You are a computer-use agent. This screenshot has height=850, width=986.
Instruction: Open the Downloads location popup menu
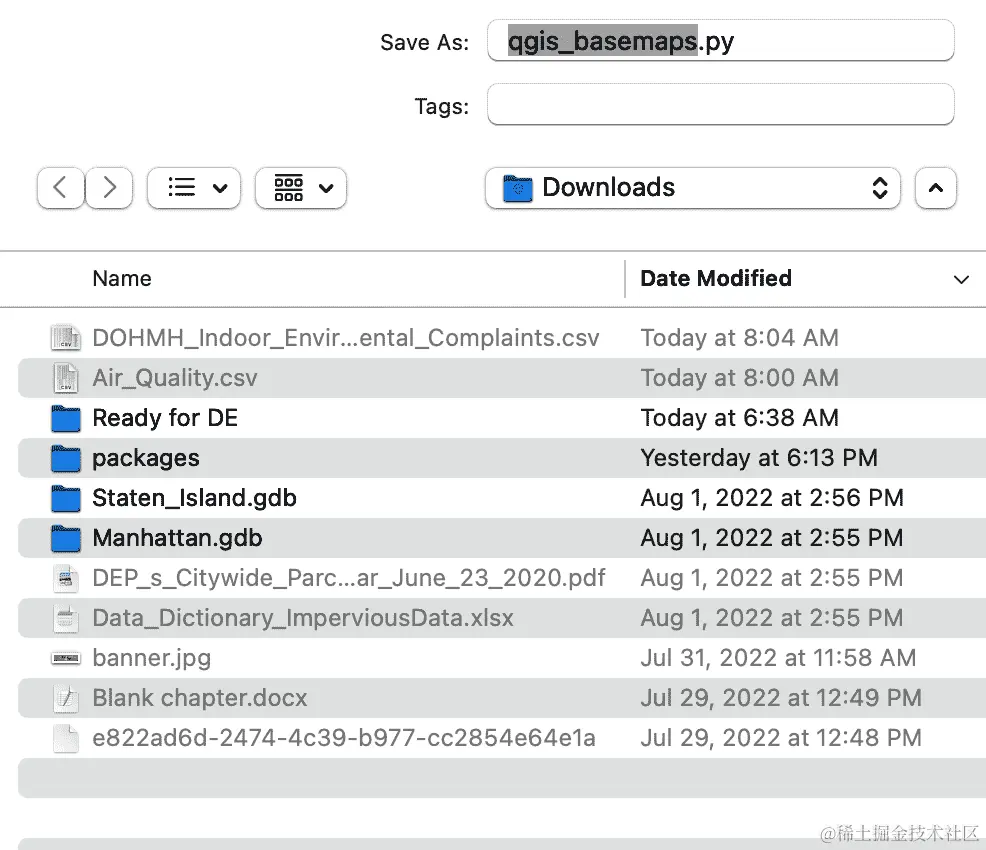[692, 188]
